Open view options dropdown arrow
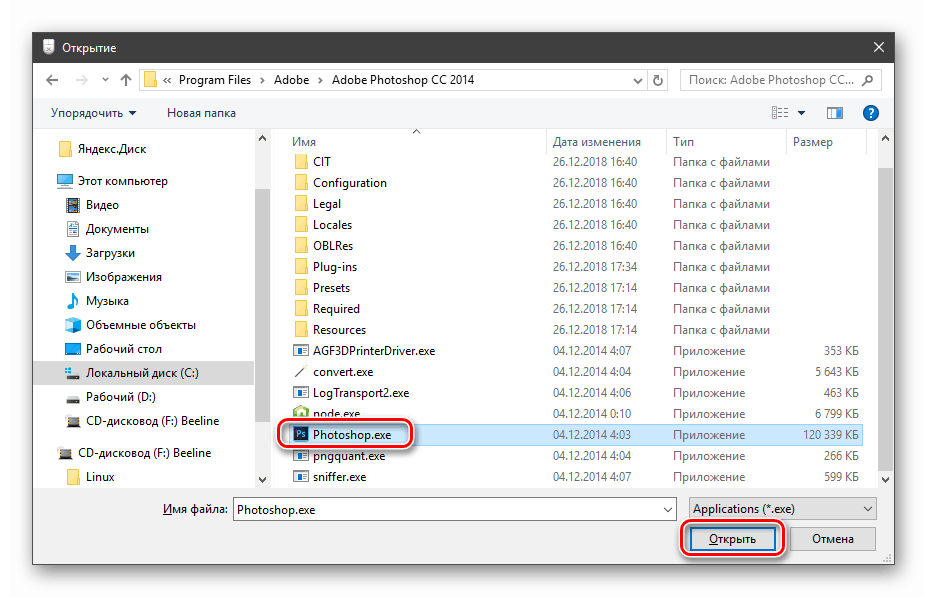This screenshot has height=597, width=927. point(802,113)
